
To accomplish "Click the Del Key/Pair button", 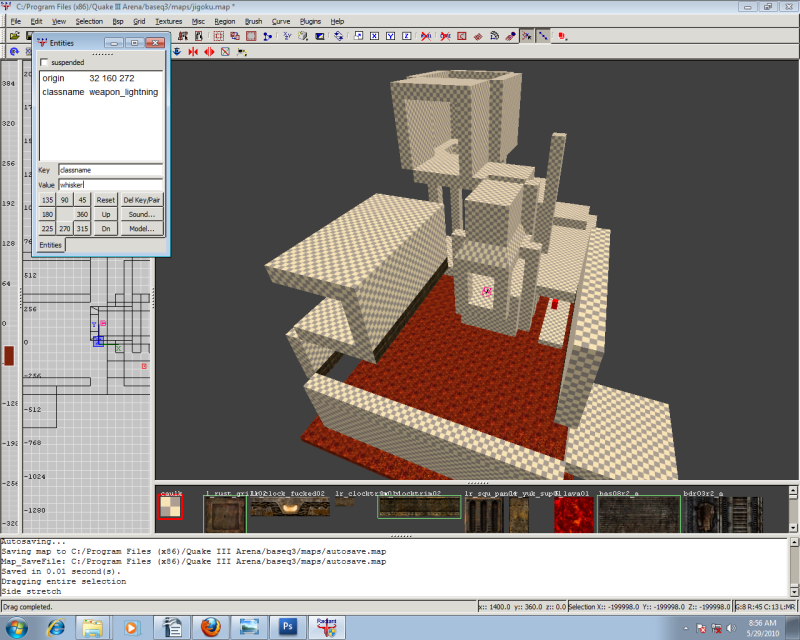I will tap(142, 200).
